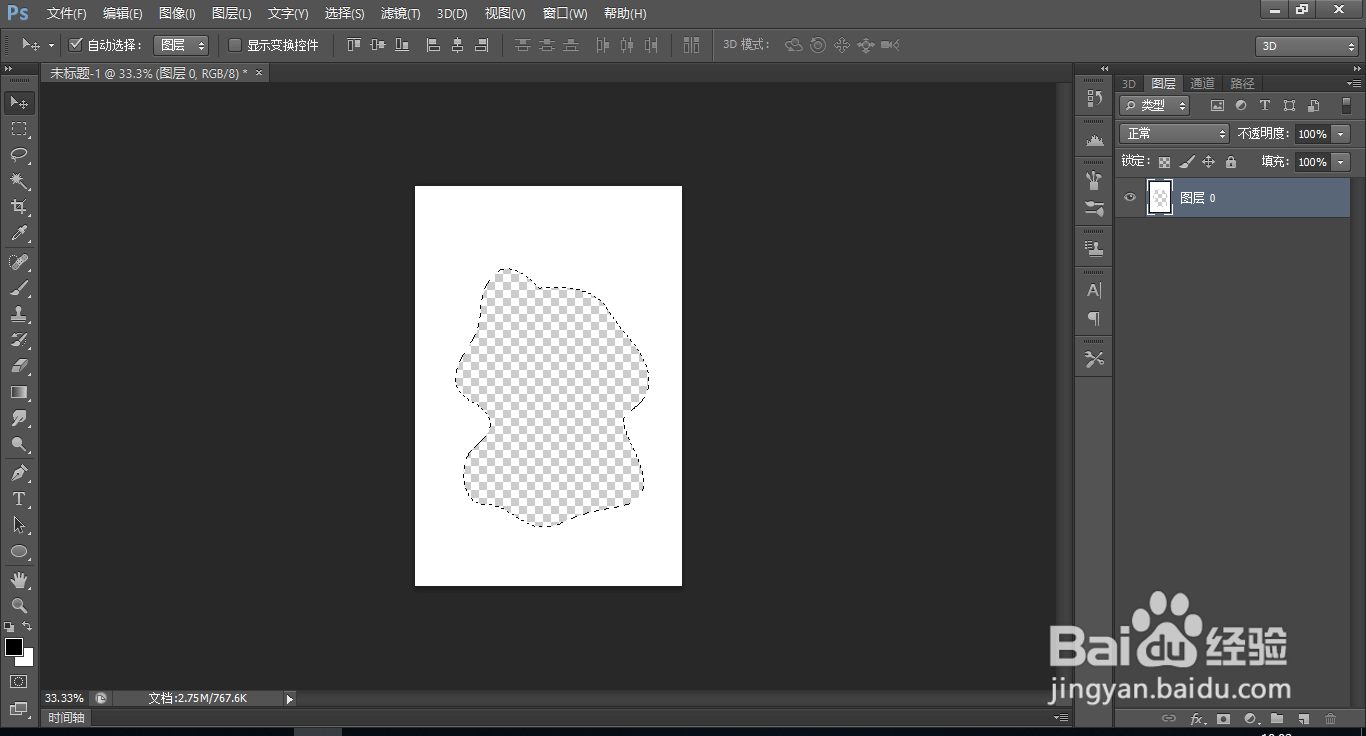Image resolution: width=1366 pixels, height=736 pixels.
Task: Select the Pen tool
Action: (x=19, y=473)
